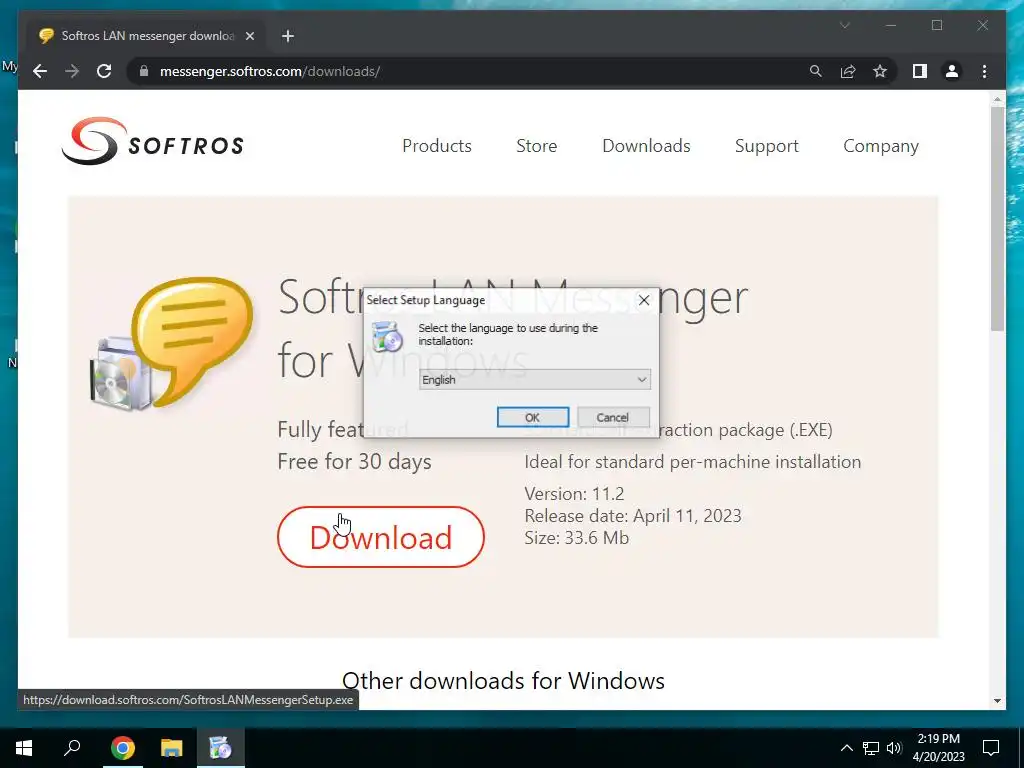Click 'Ideal for standard per-machine installation' text
Screen dimensions: 1024x768
pos(692,462)
